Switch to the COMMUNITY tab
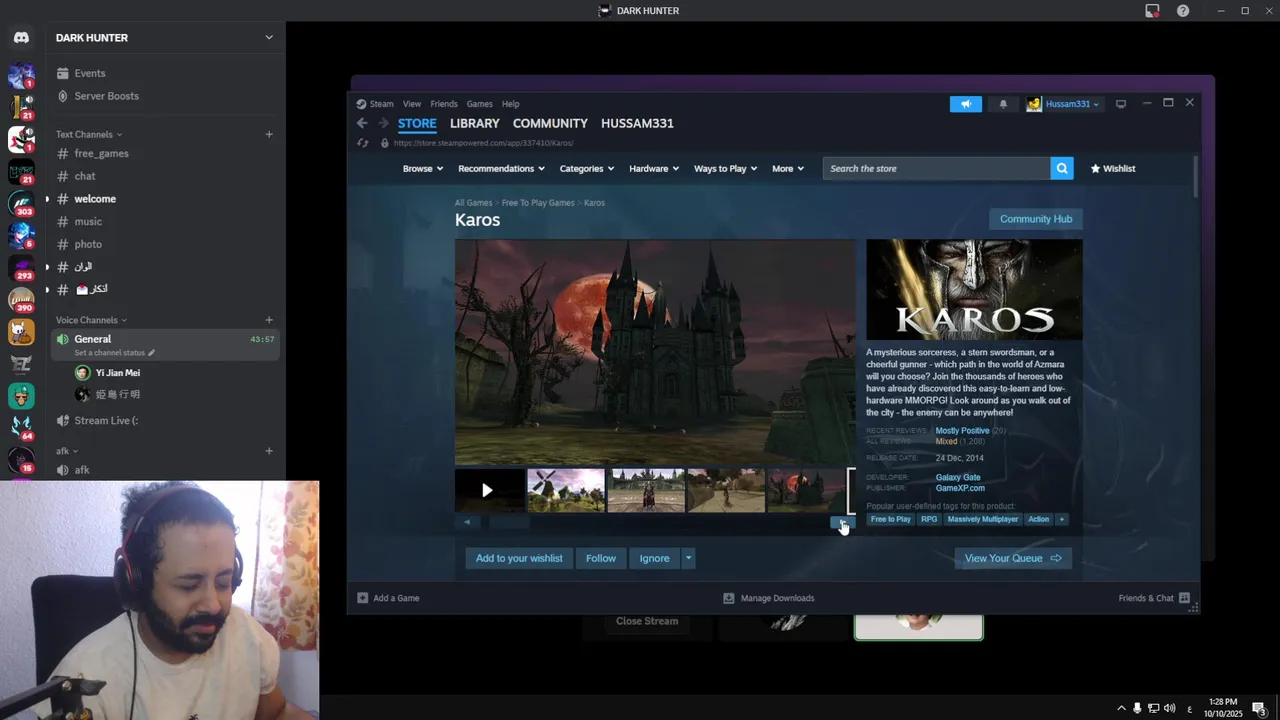Screen dimensions: 1280x720 (x=550, y=123)
